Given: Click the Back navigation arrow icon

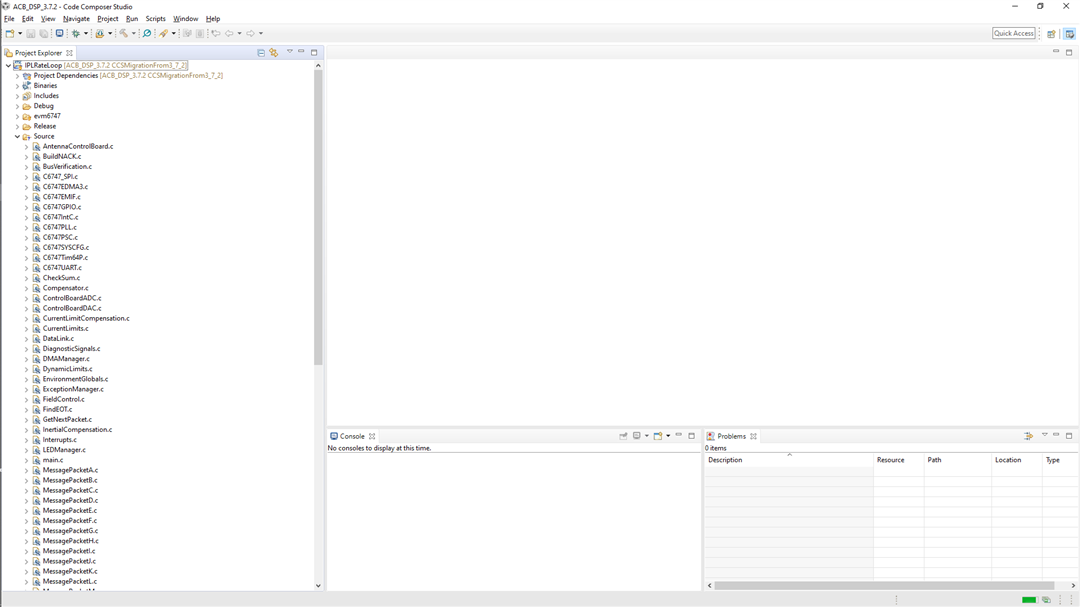Looking at the screenshot, I should (229, 33).
